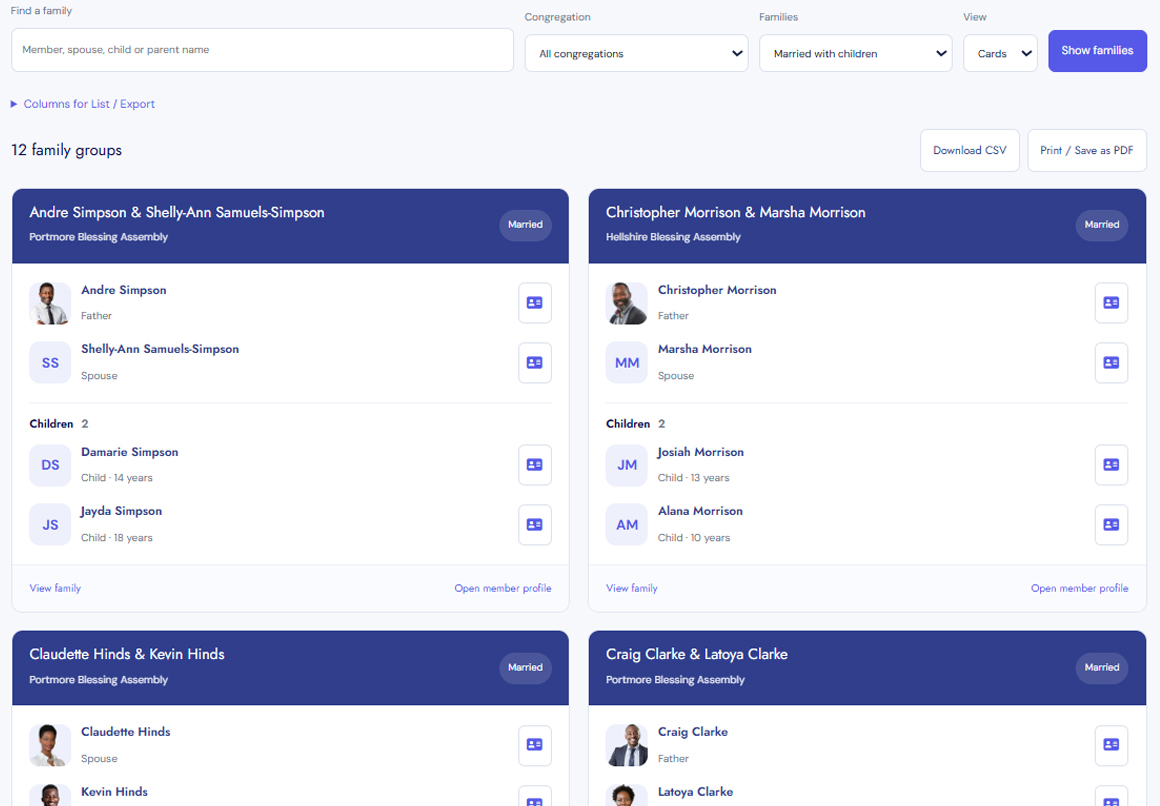Click the name Andre Simpson in member row
Viewport: 1160px width, 806px height.
pyautogui.click(x=124, y=290)
